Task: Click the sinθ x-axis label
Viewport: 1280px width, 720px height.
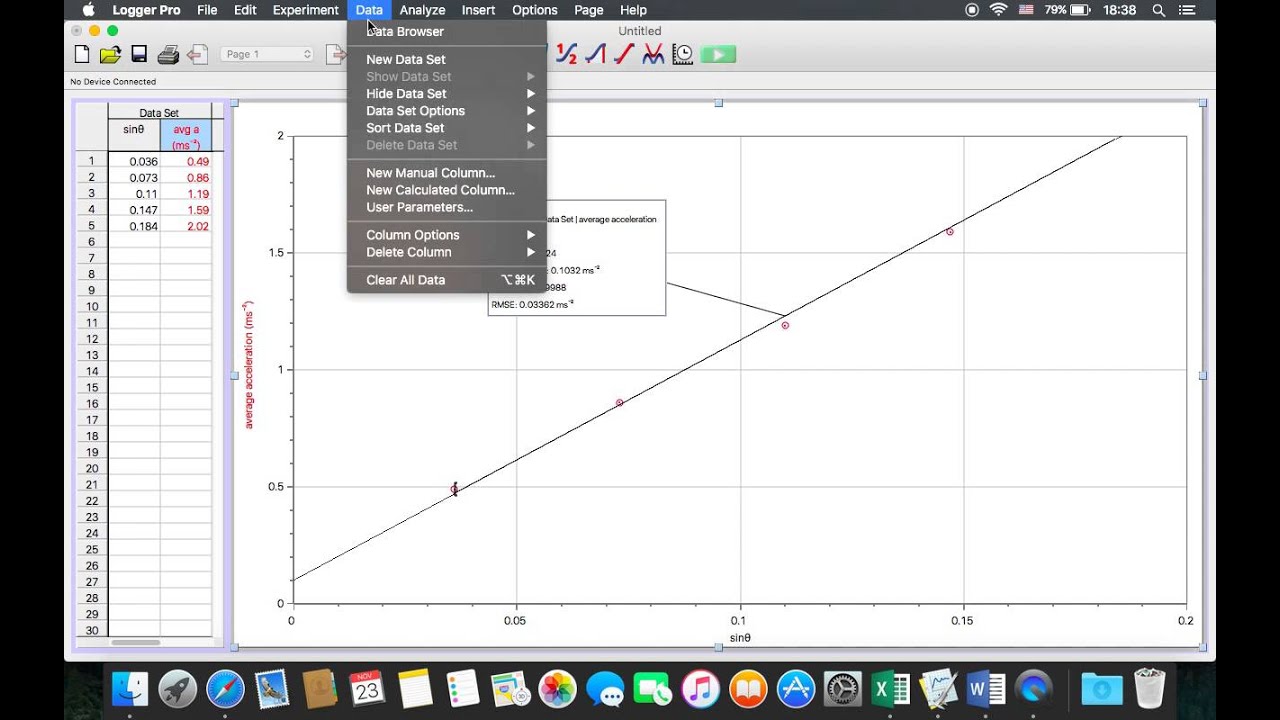Action: tap(740, 638)
